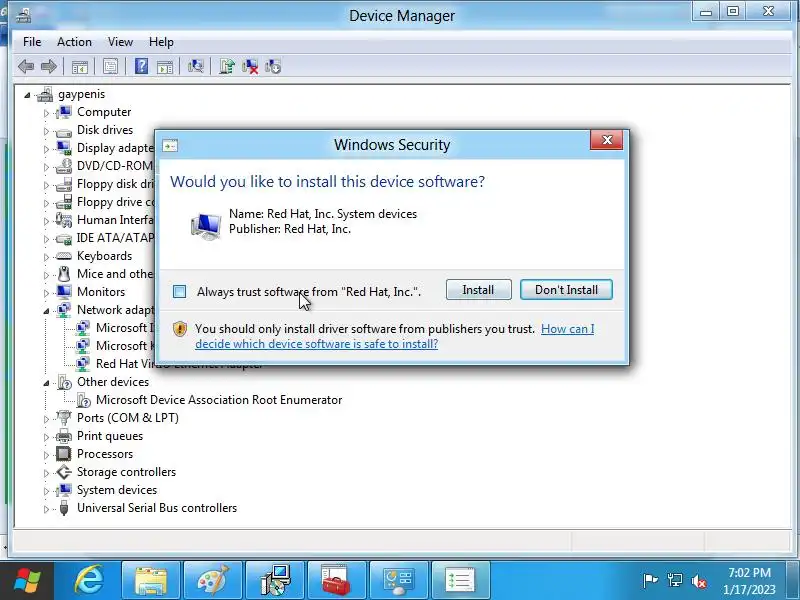Select the System devices tree item
Image resolution: width=800 pixels, height=600 pixels.
pyautogui.click(x=117, y=490)
